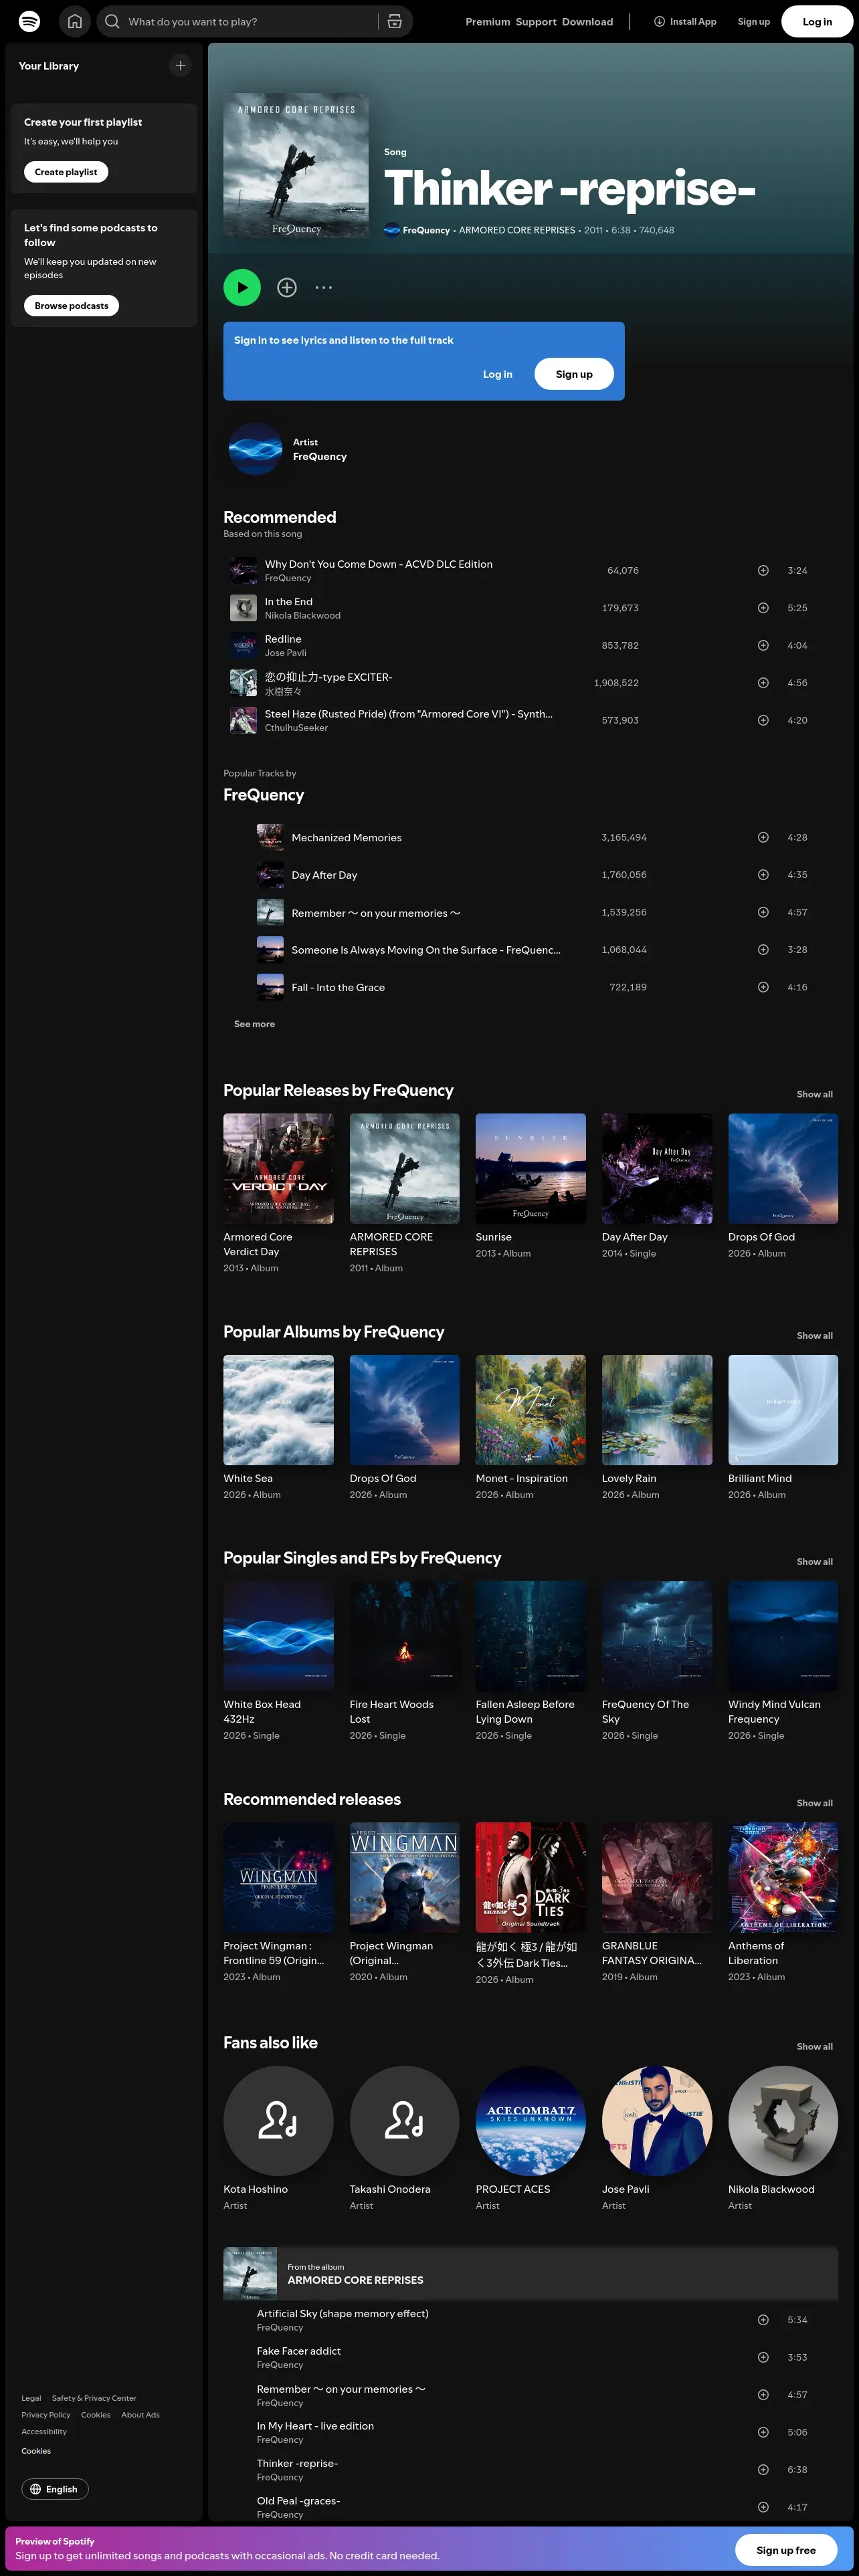Open FreQuency artist link under song title

point(426,230)
